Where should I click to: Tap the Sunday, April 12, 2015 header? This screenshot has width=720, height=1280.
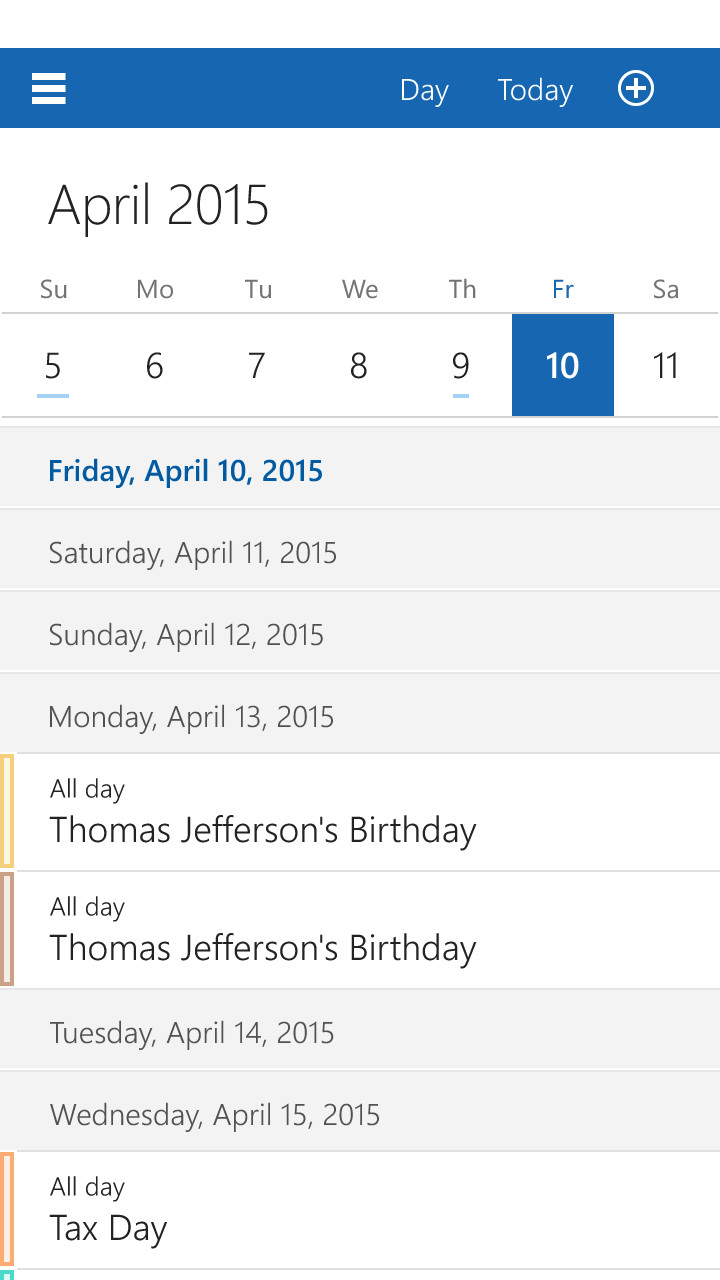[186, 634]
